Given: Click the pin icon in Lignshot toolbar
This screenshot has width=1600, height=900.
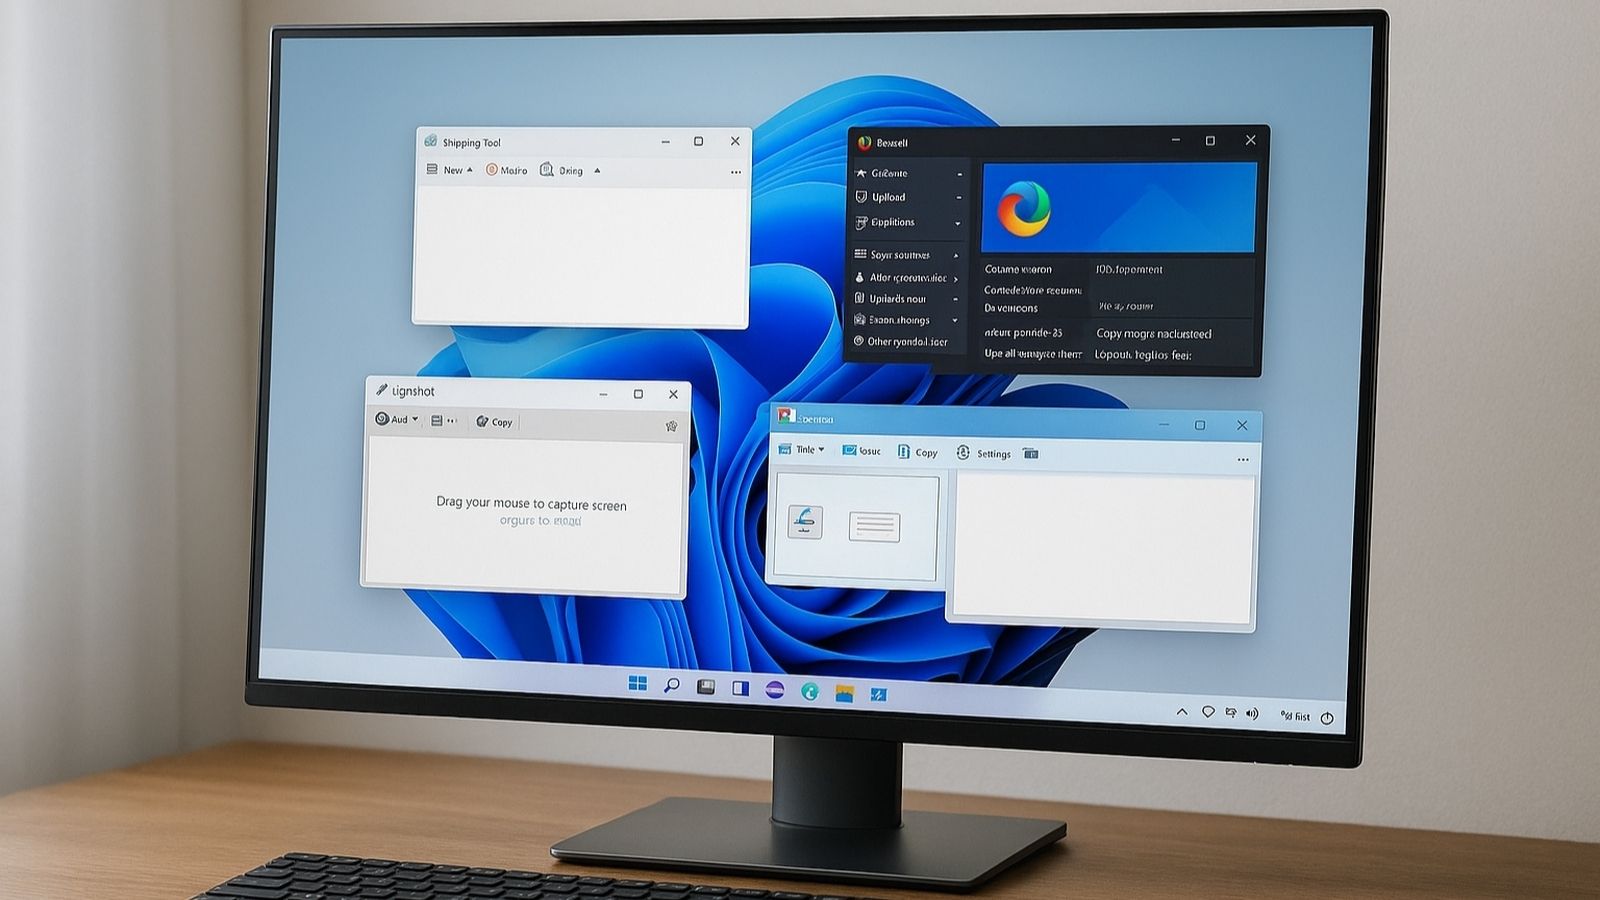Looking at the screenshot, I should pos(671,426).
